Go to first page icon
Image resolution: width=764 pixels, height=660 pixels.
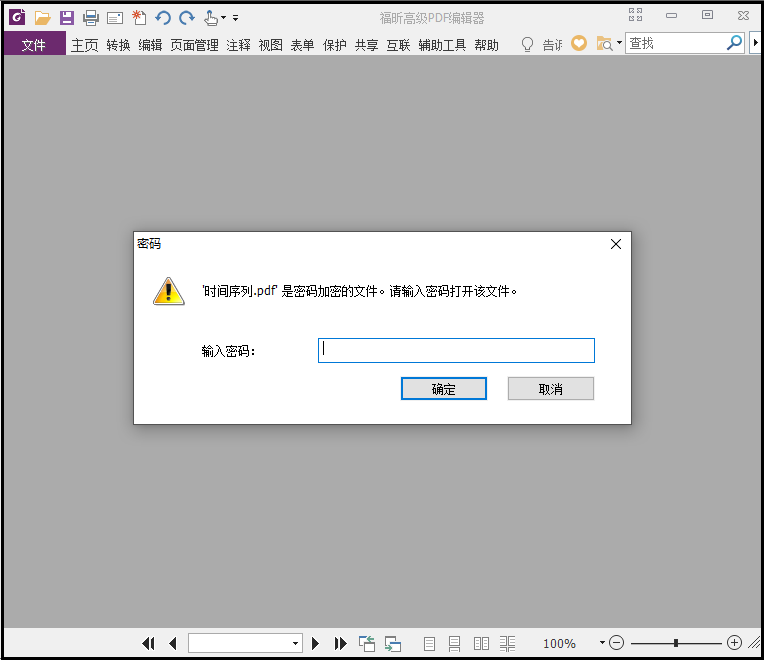pyautogui.click(x=148, y=643)
